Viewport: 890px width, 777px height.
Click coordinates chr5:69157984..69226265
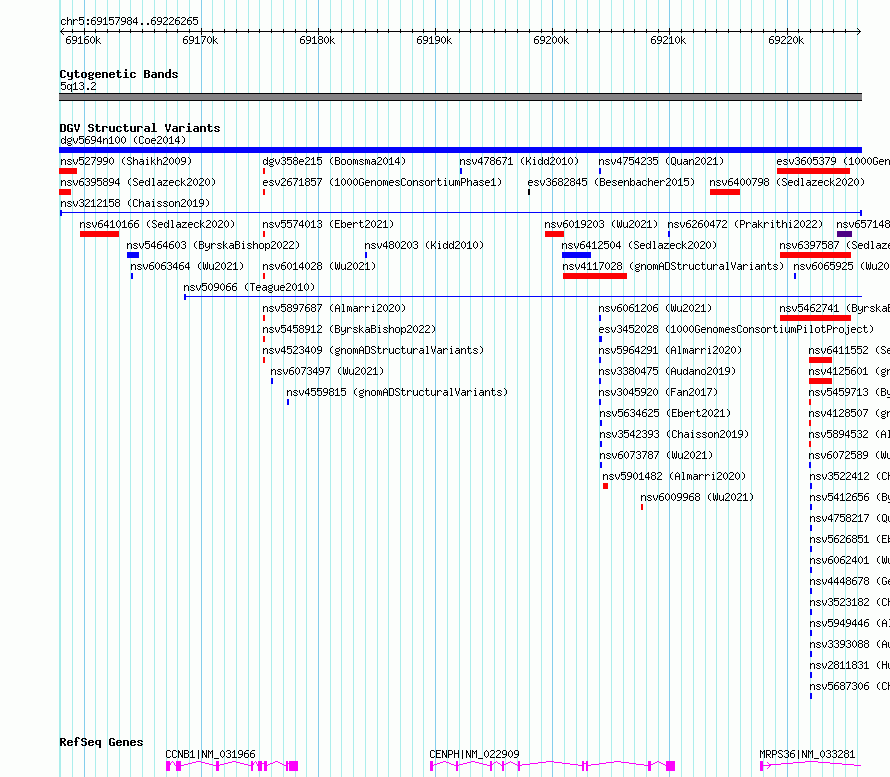coord(129,21)
